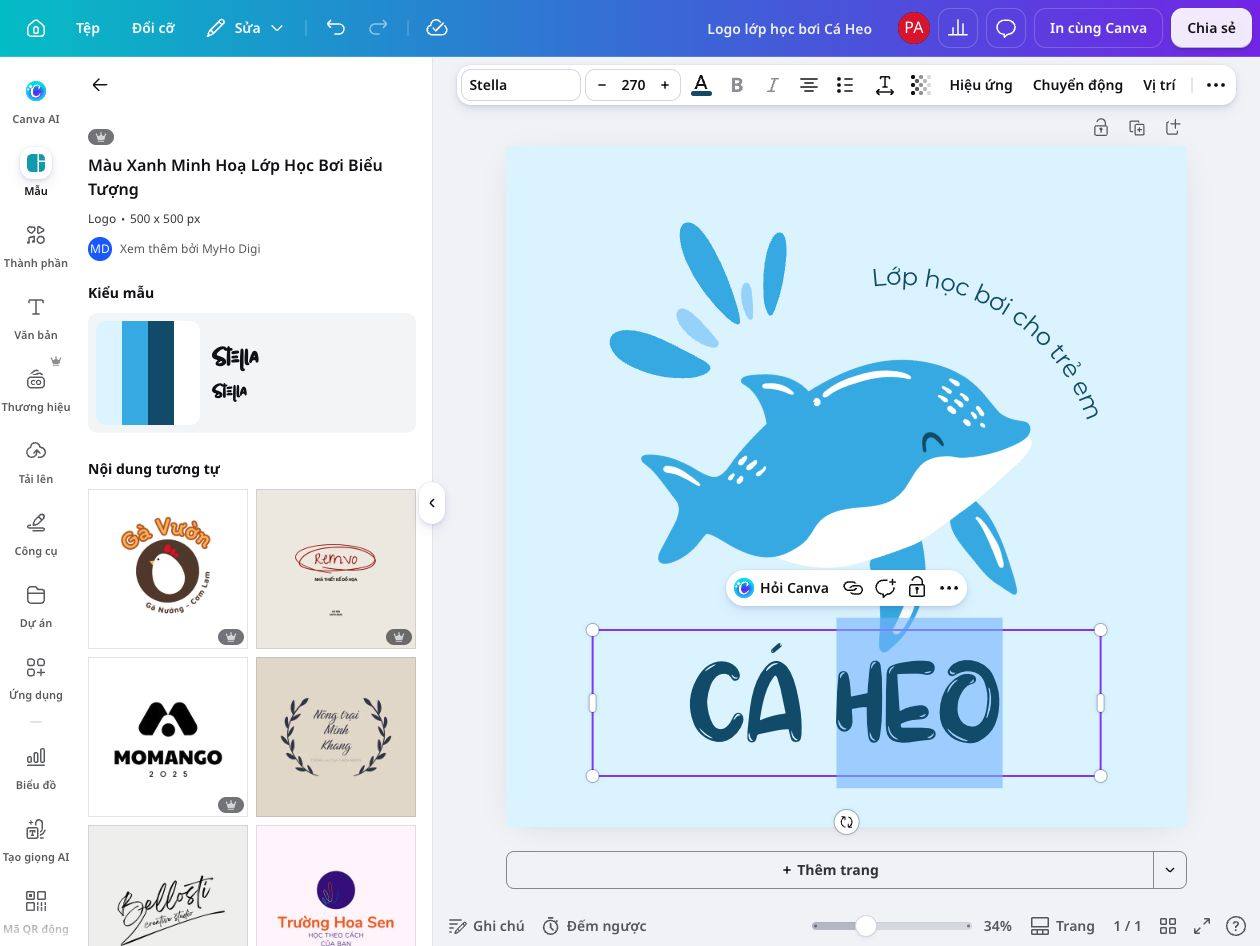1260x946 pixels.
Task: Open text color picker (A icon)
Action: tap(701, 85)
